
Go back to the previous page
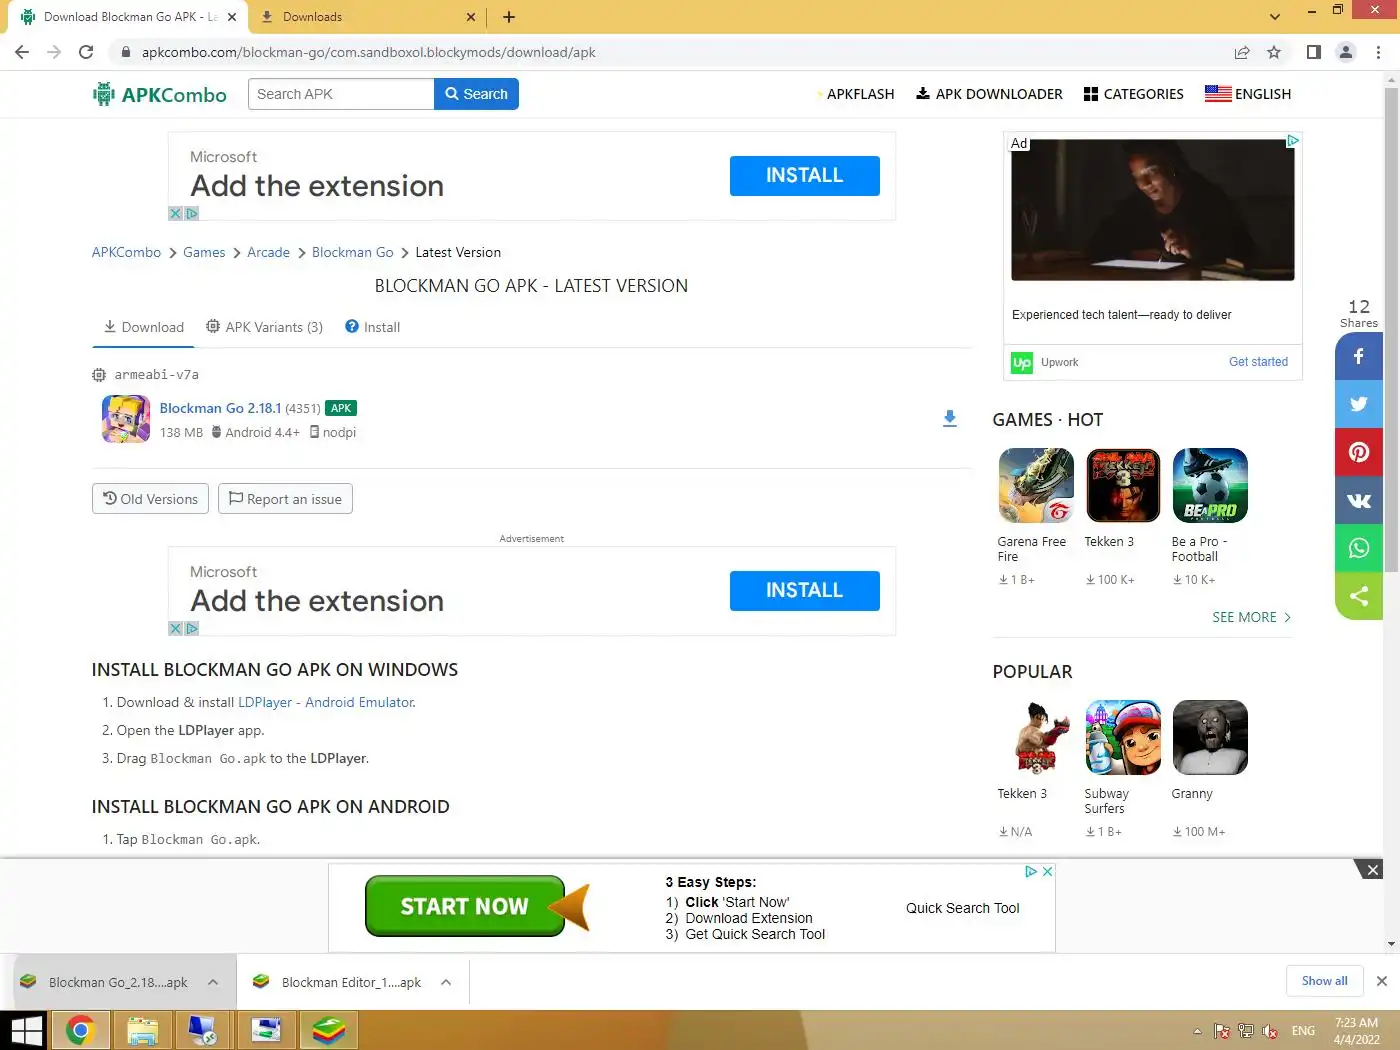pyautogui.click(x=22, y=52)
